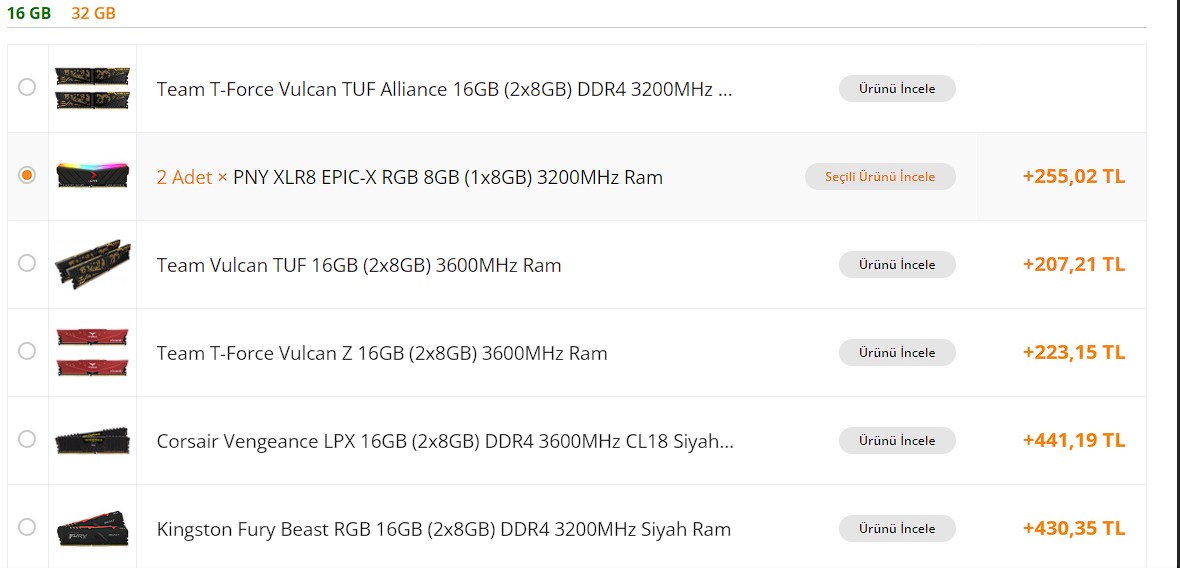Open the TUF Alliance RAM thumbnail image
Image resolution: width=1180 pixels, height=568 pixels.
(x=92, y=88)
